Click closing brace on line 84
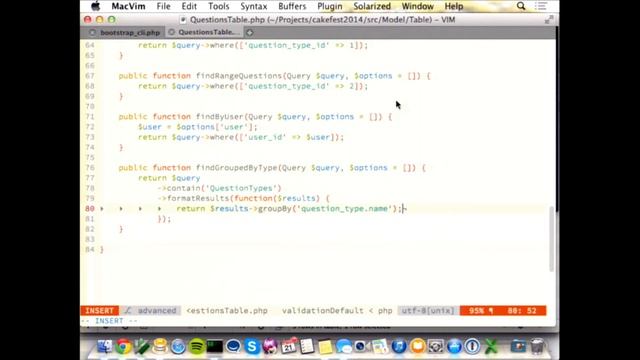The height and width of the screenshot is (360, 640). point(102,249)
